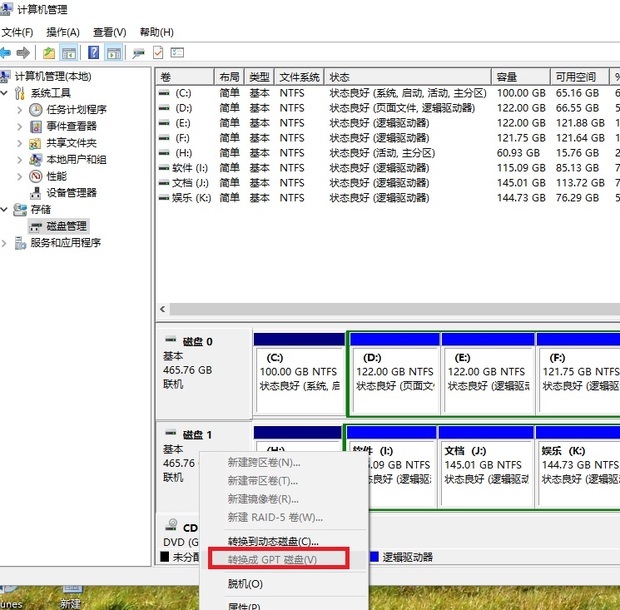
Task: Click the blue Help question mark icon
Action: (93, 53)
